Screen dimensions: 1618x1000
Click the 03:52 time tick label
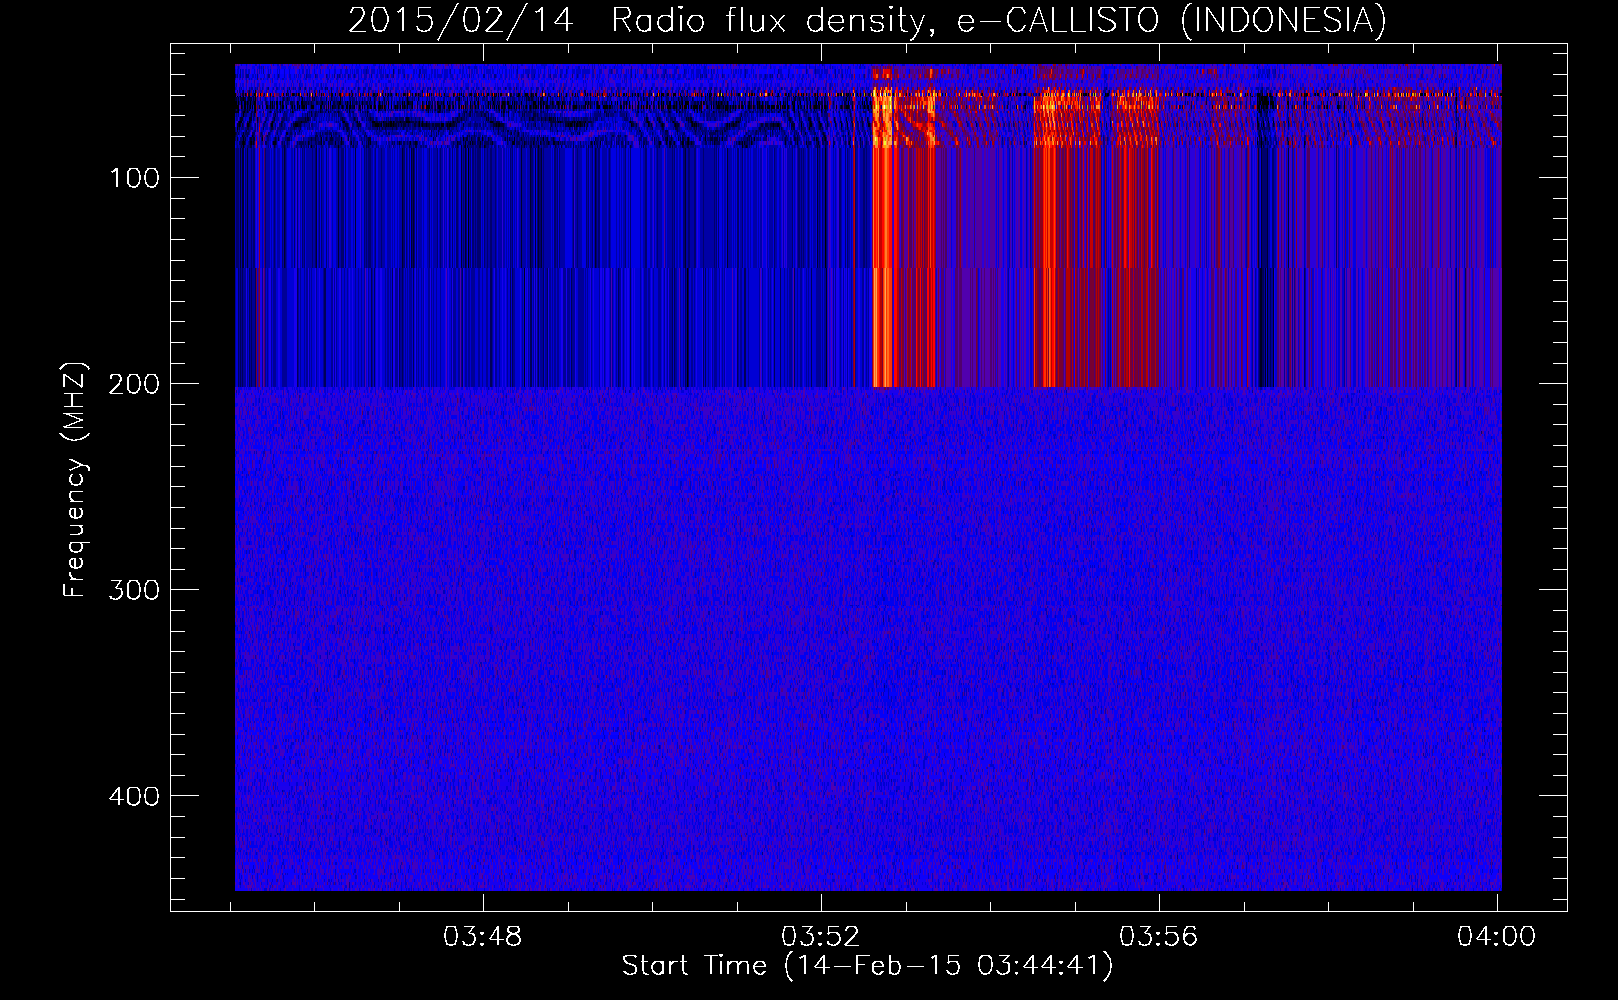tap(821, 936)
